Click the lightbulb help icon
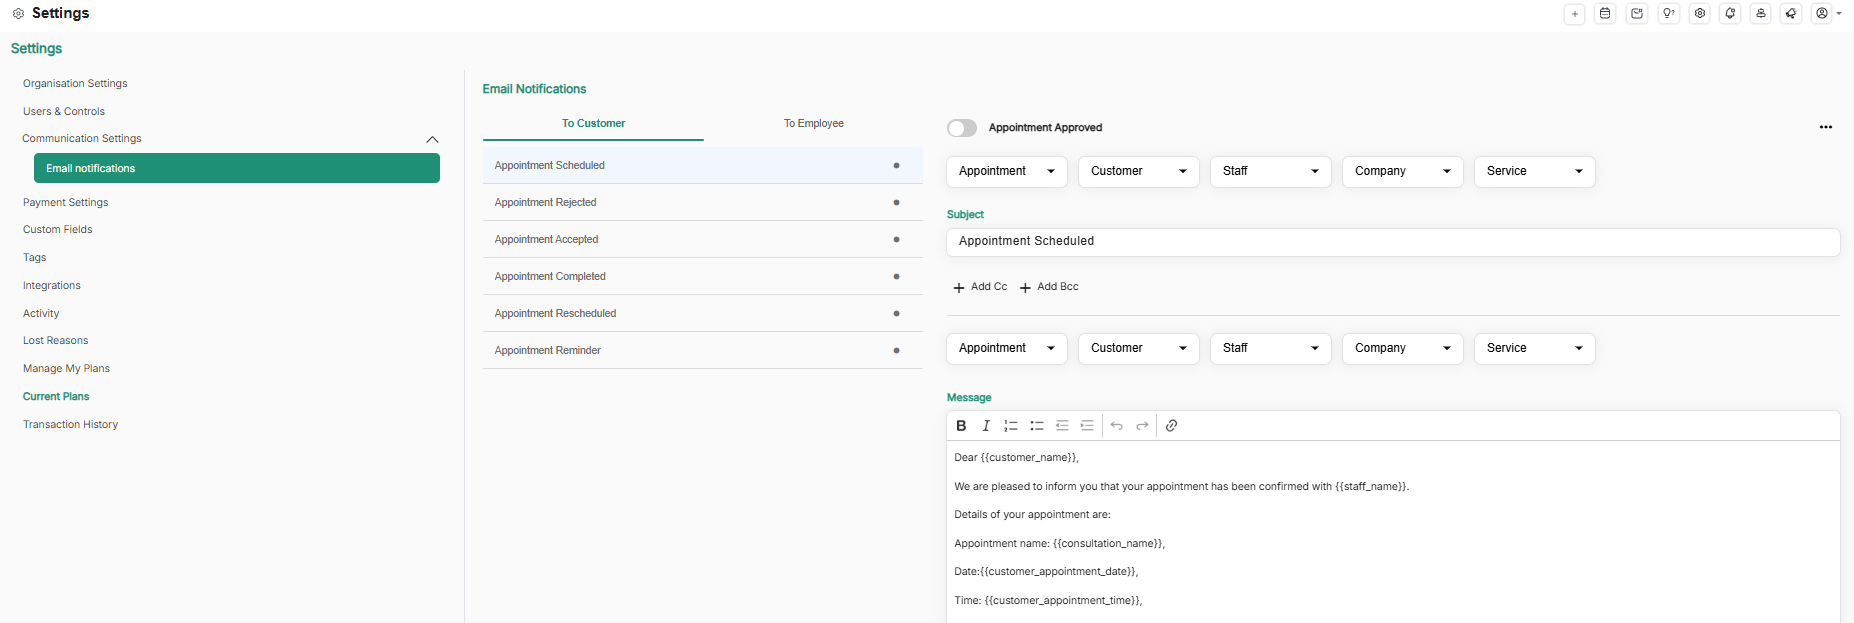1854x623 pixels. [1668, 14]
